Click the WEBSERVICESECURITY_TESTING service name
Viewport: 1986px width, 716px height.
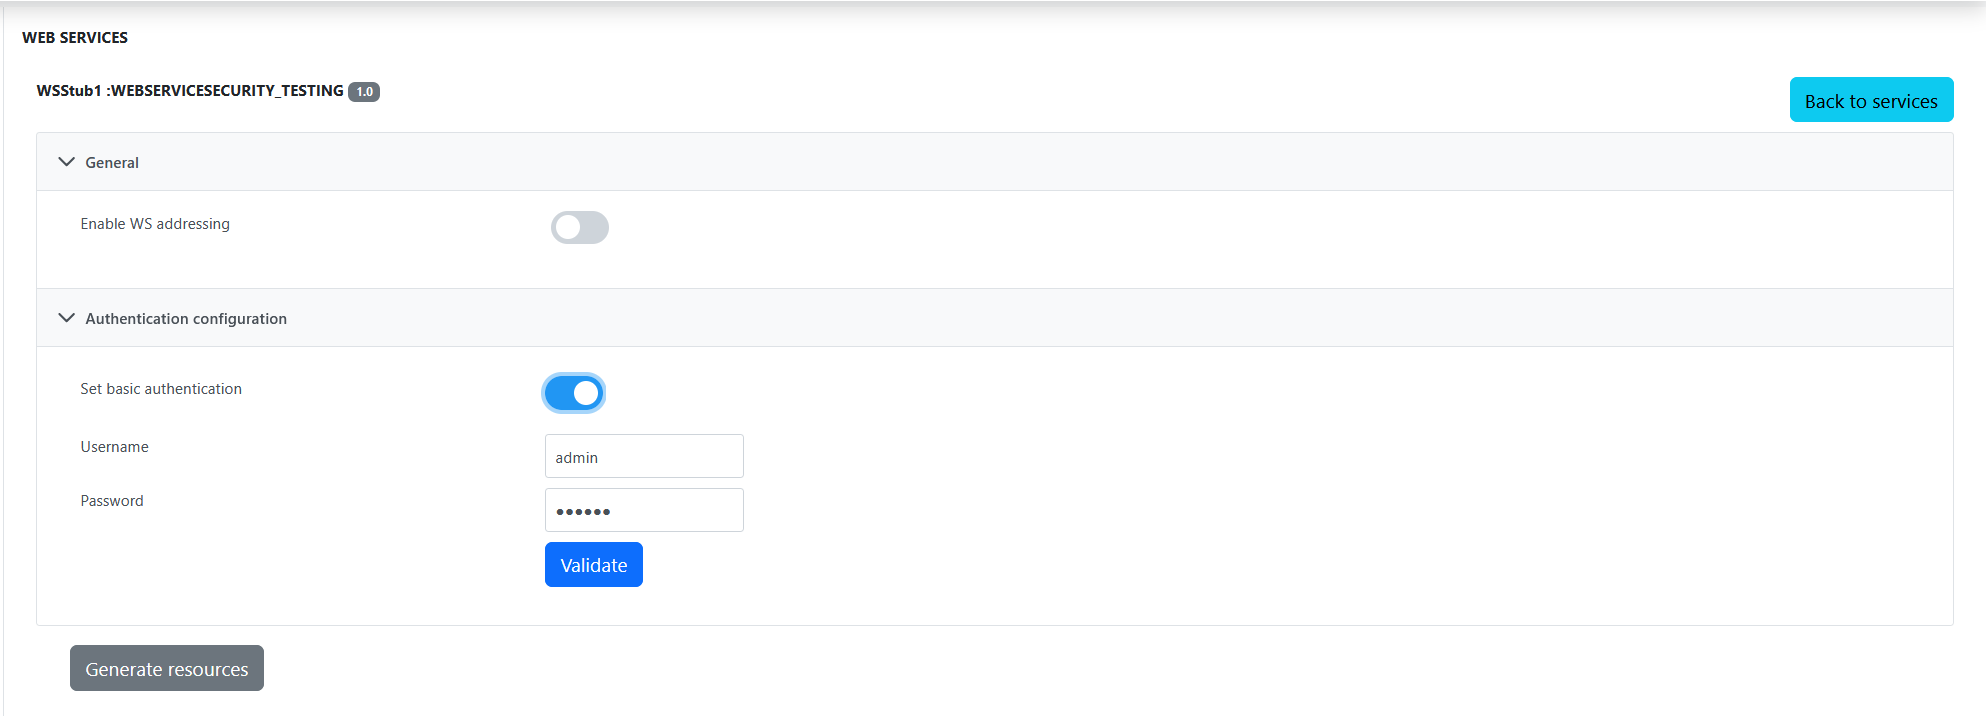pos(227,91)
